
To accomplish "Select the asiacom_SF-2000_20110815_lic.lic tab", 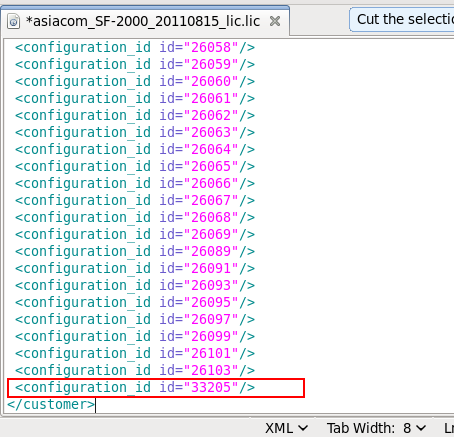I will tap(143, 21).
